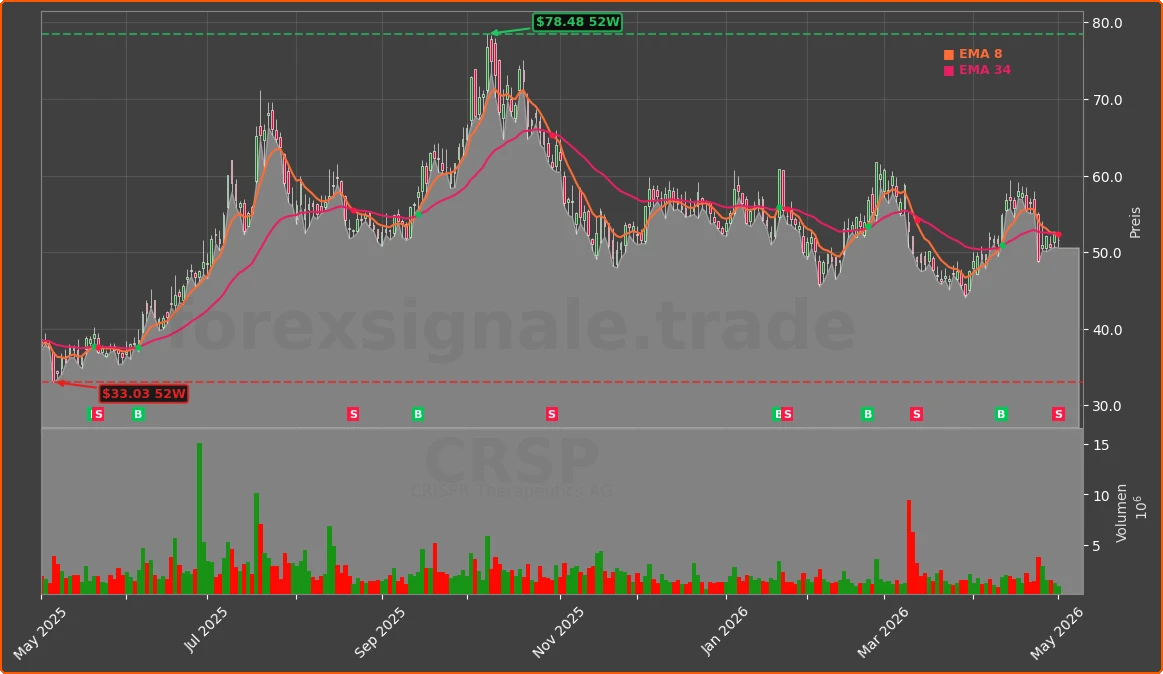Image resolution: width=1163 pixels, height=674 pixels.
Task: Click the 30.0 price axis label
Action: point(1107,406)
